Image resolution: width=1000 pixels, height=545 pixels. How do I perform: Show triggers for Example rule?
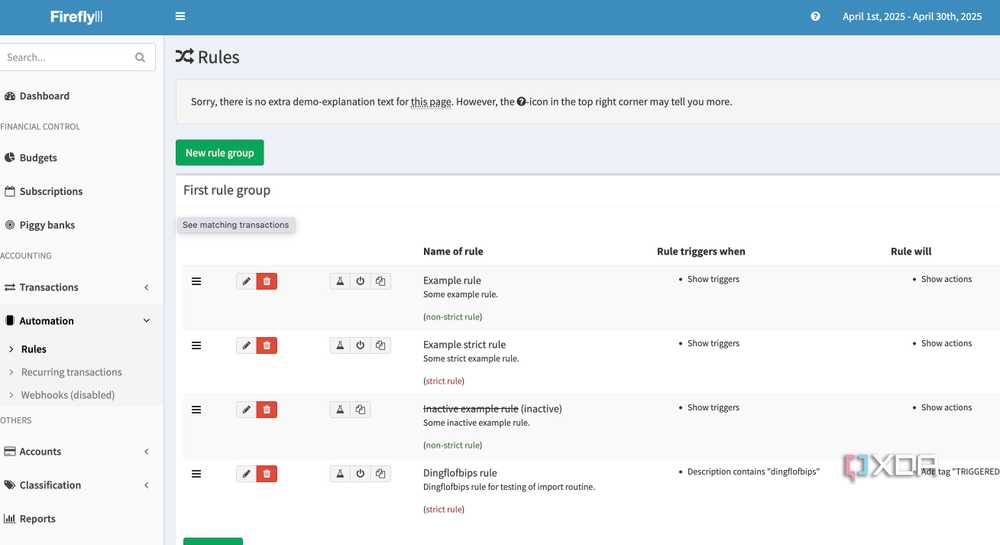tap(713, 279)
